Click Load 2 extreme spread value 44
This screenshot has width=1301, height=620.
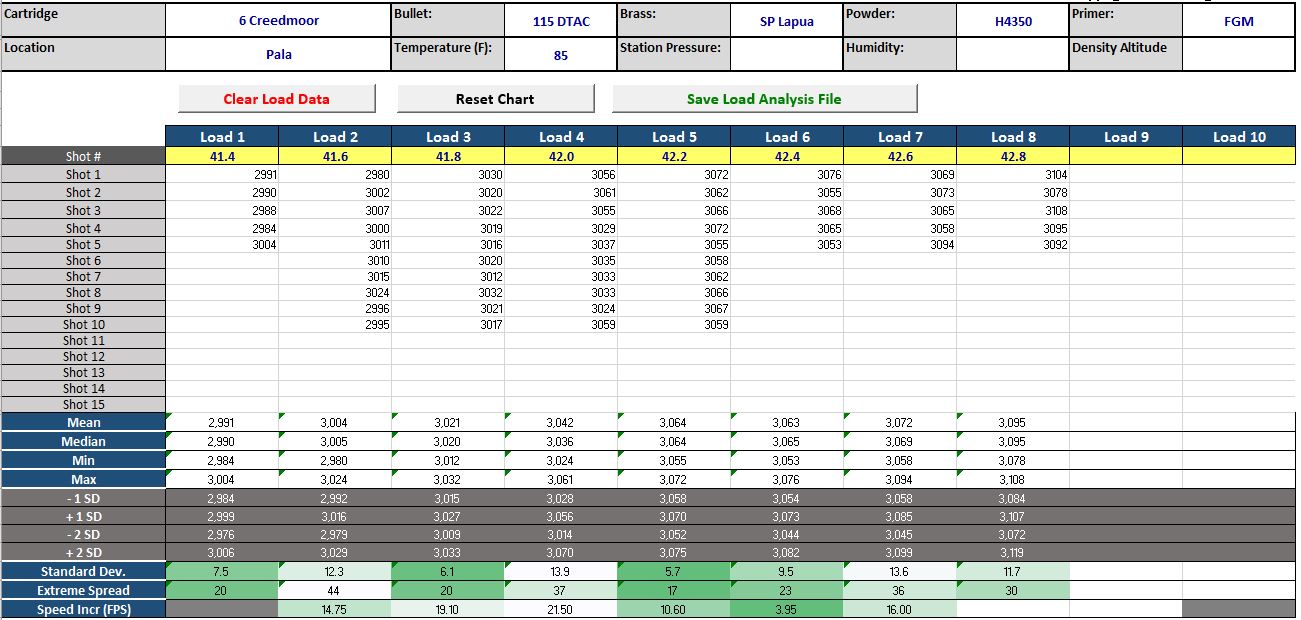[335, 591]
